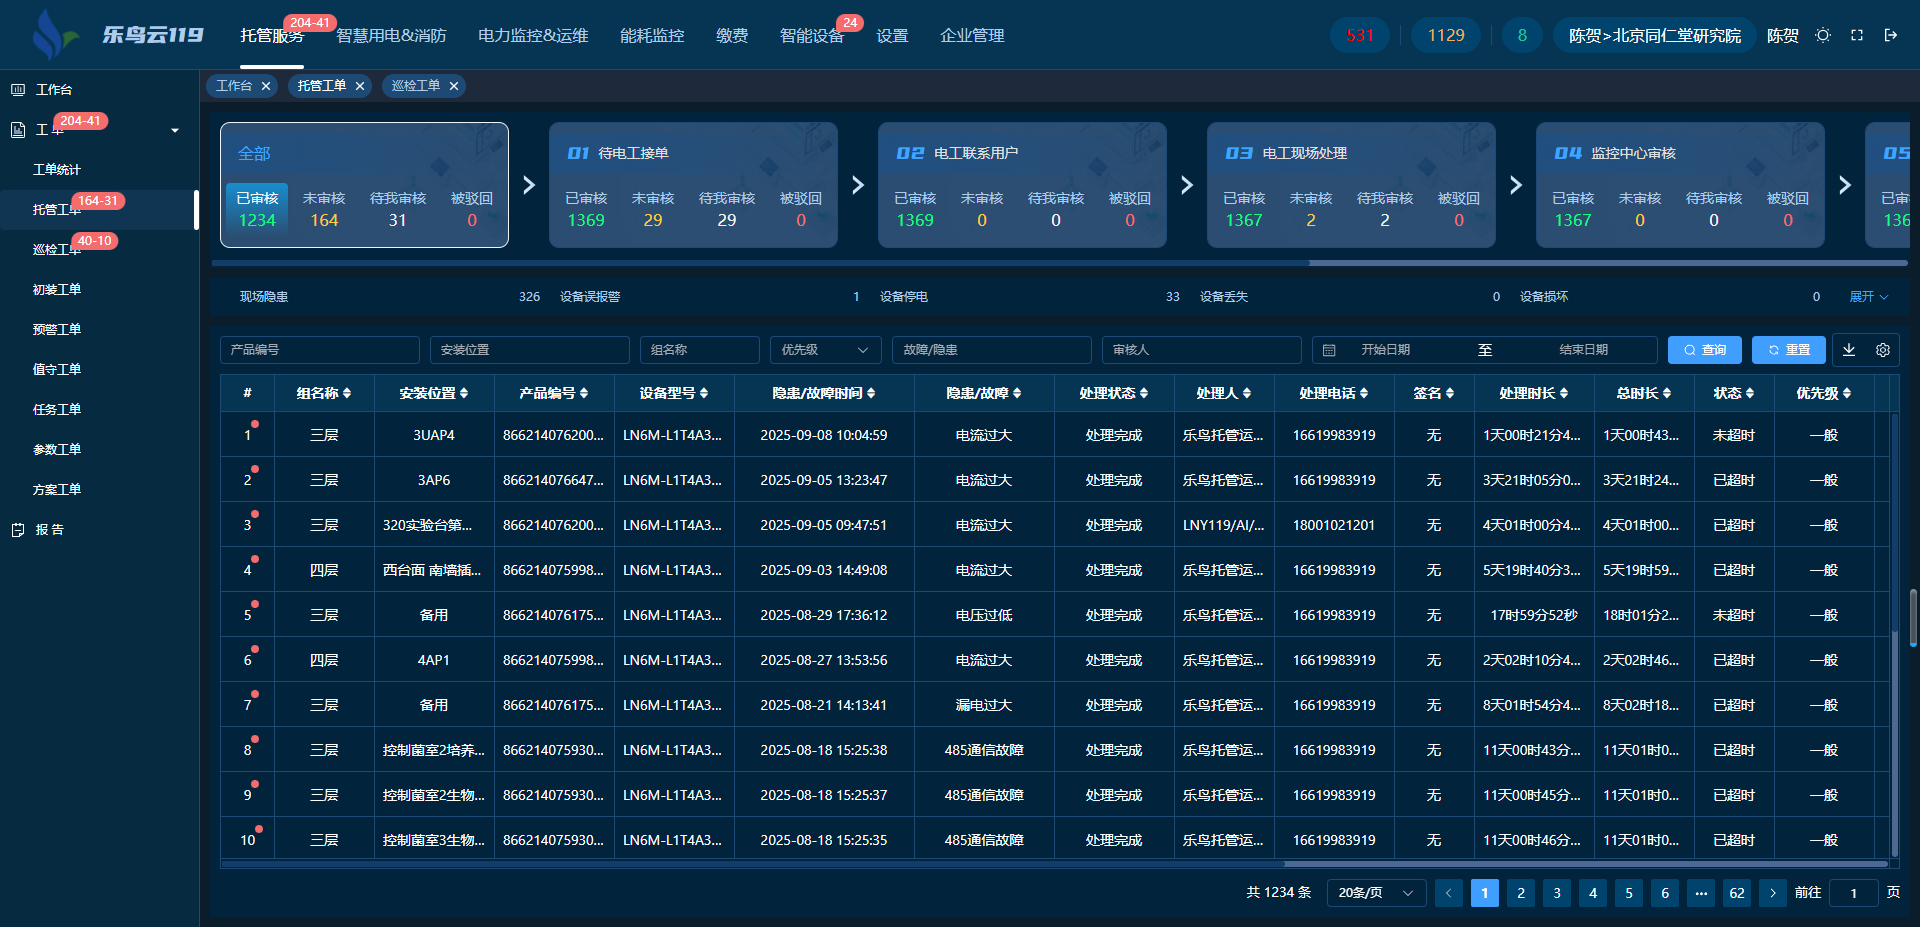Toggle the light/dark theme sun icon
This screenshot has width=1920, height=927.
[x=1823, y=35]
